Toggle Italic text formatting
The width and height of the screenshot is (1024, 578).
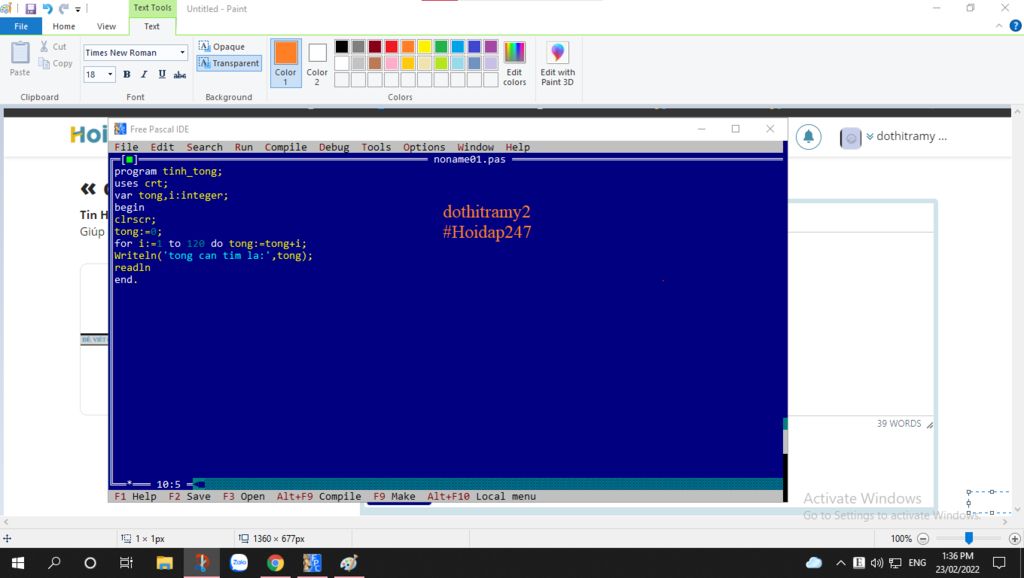(x=144, y=74)
